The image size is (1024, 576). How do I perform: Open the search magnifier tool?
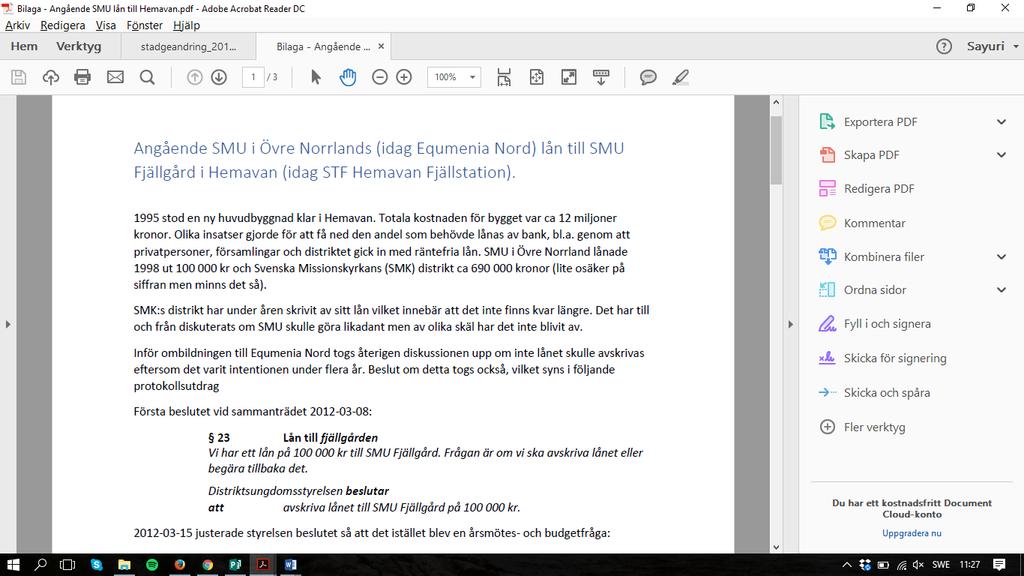tap(148, 77)
